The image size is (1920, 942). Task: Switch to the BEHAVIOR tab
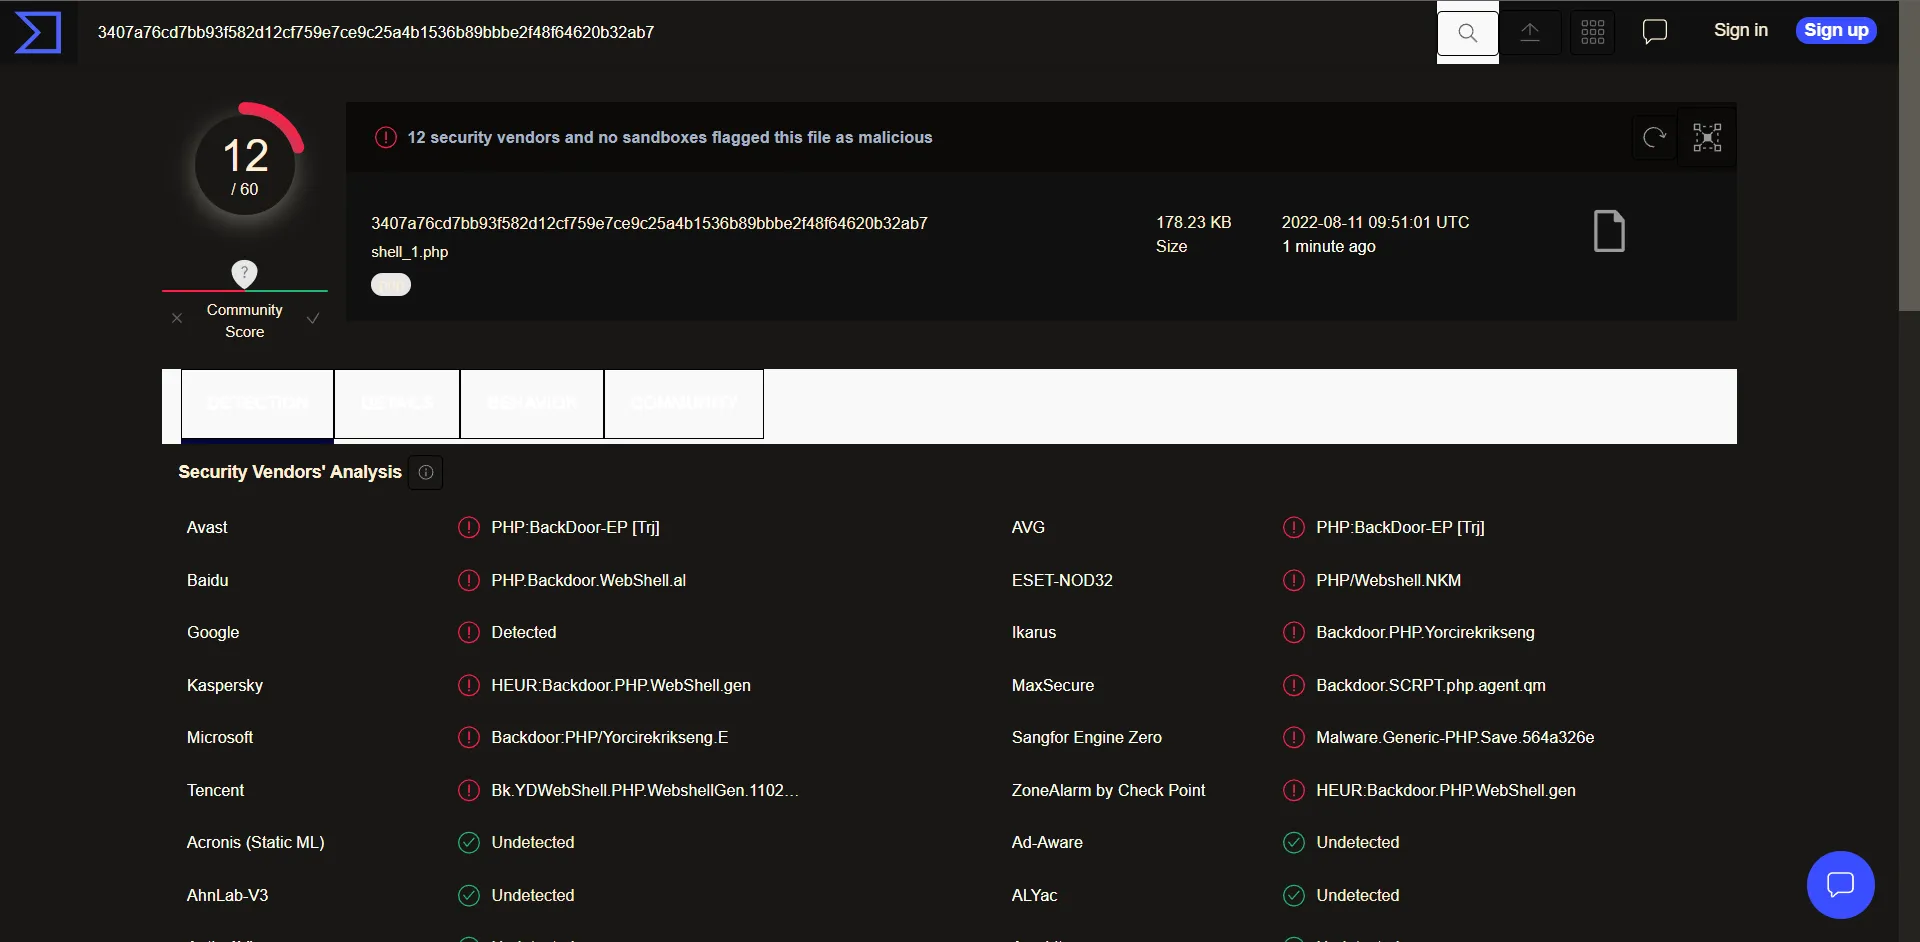coord(532,404)
